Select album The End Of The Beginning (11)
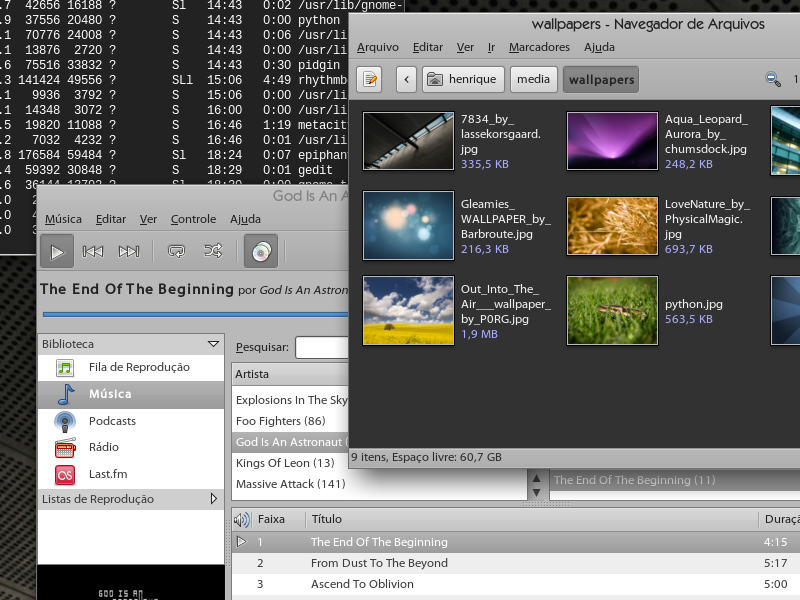The image size is (800, 600). click(675, 480)
